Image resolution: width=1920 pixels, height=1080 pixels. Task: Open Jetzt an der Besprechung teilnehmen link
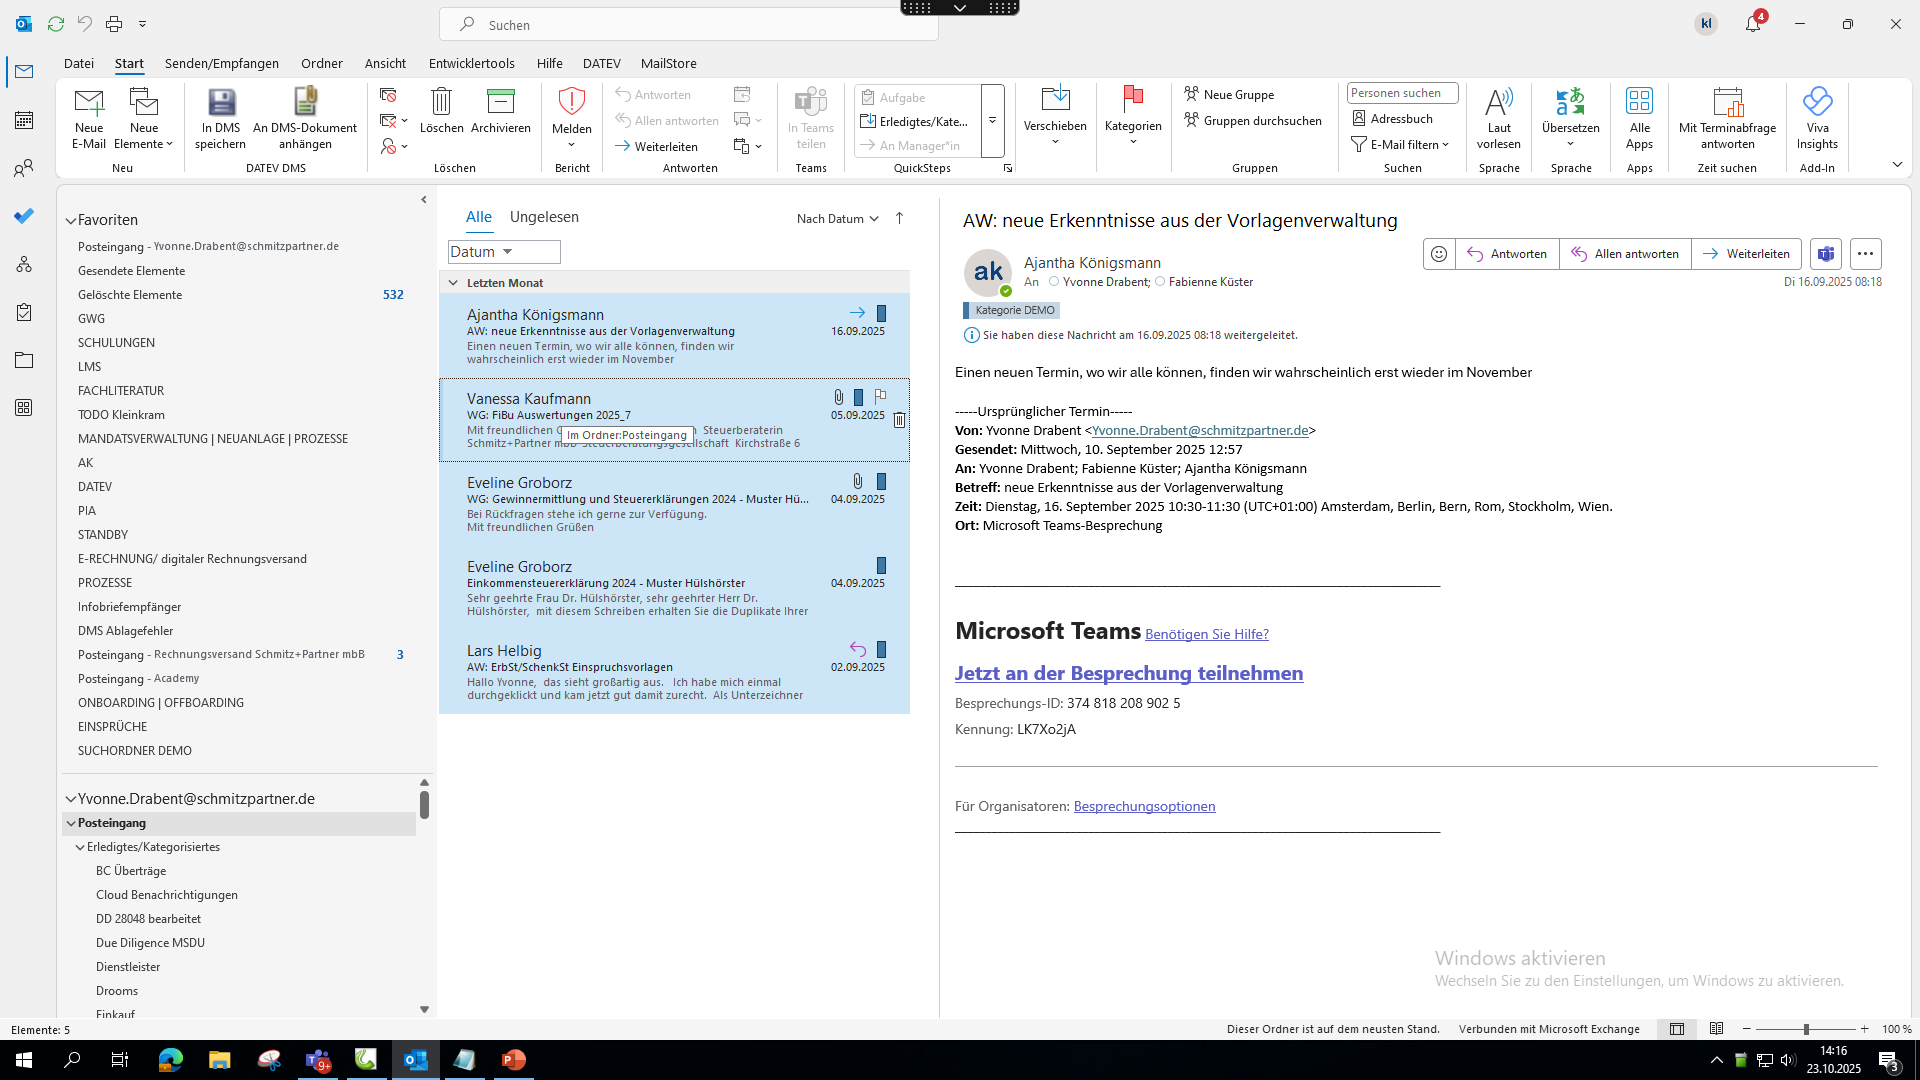1129,673
